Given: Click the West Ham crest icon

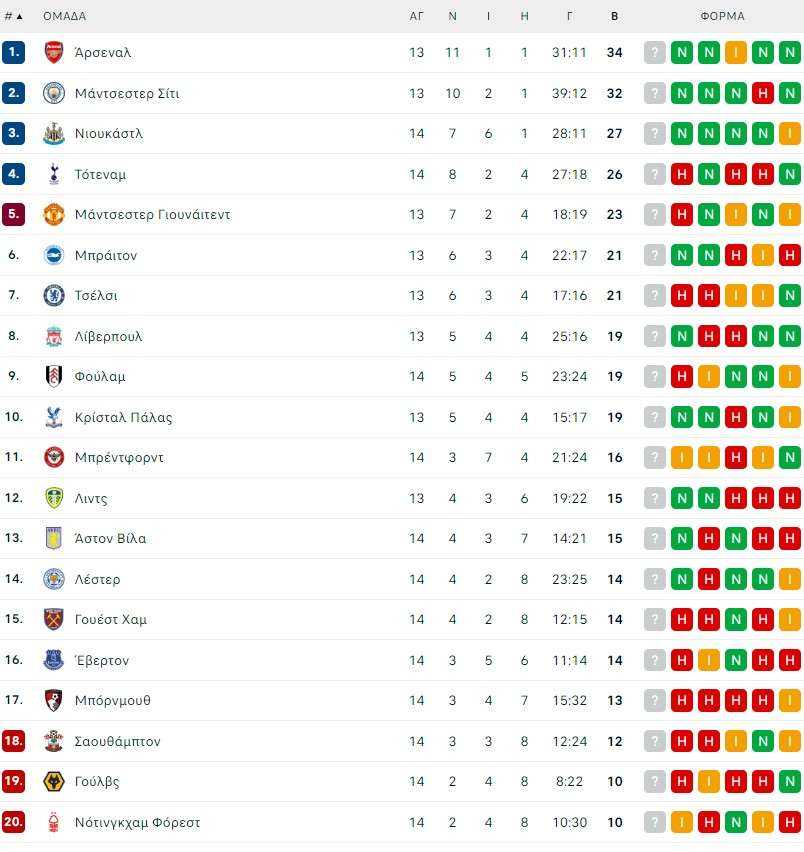Looking at the screenshot, I should pyautogui.click(x=54, y=619).
